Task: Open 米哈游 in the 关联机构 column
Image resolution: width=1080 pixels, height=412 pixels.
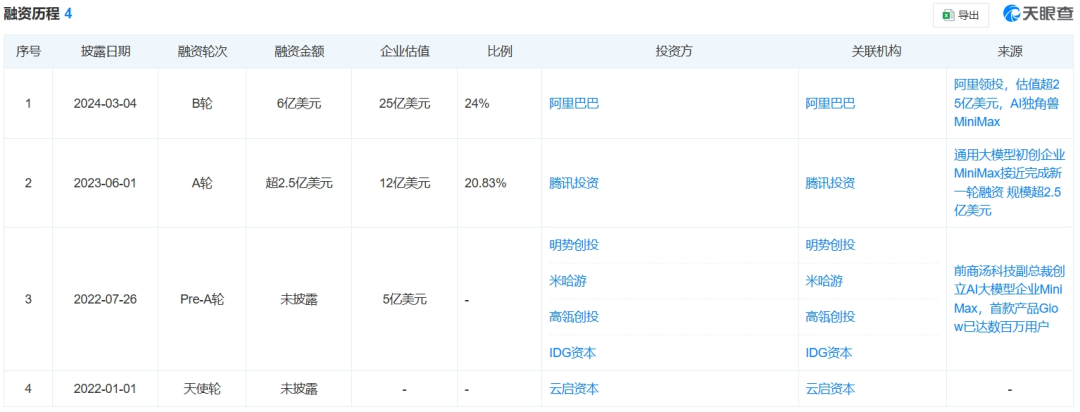Action: click(x=824, y=281)
